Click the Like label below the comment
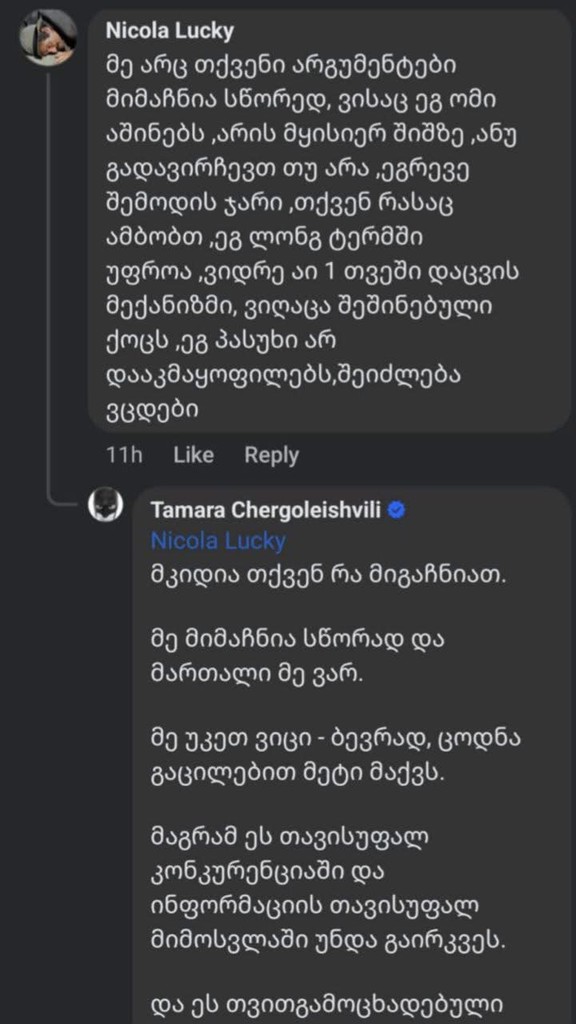Screen dimensions: 576x1024 (x=192, y=455)
